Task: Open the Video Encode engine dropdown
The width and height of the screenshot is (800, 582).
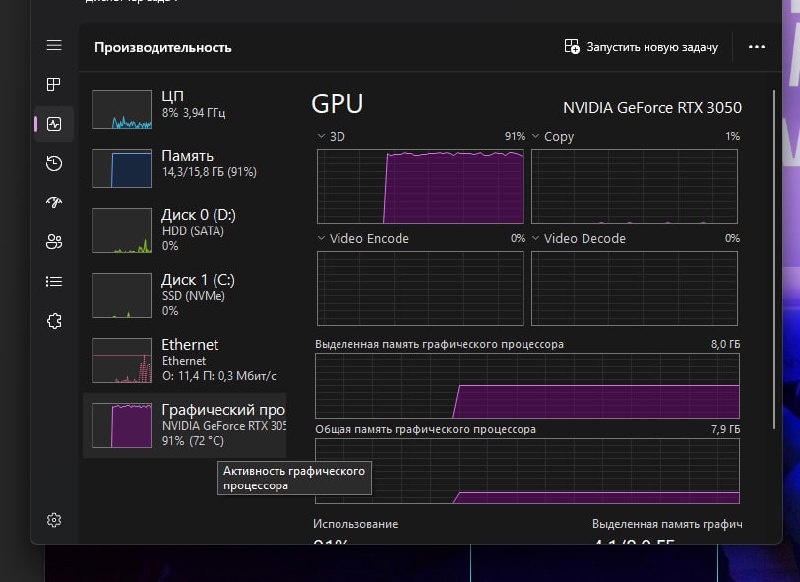Action: coord(321,238)
